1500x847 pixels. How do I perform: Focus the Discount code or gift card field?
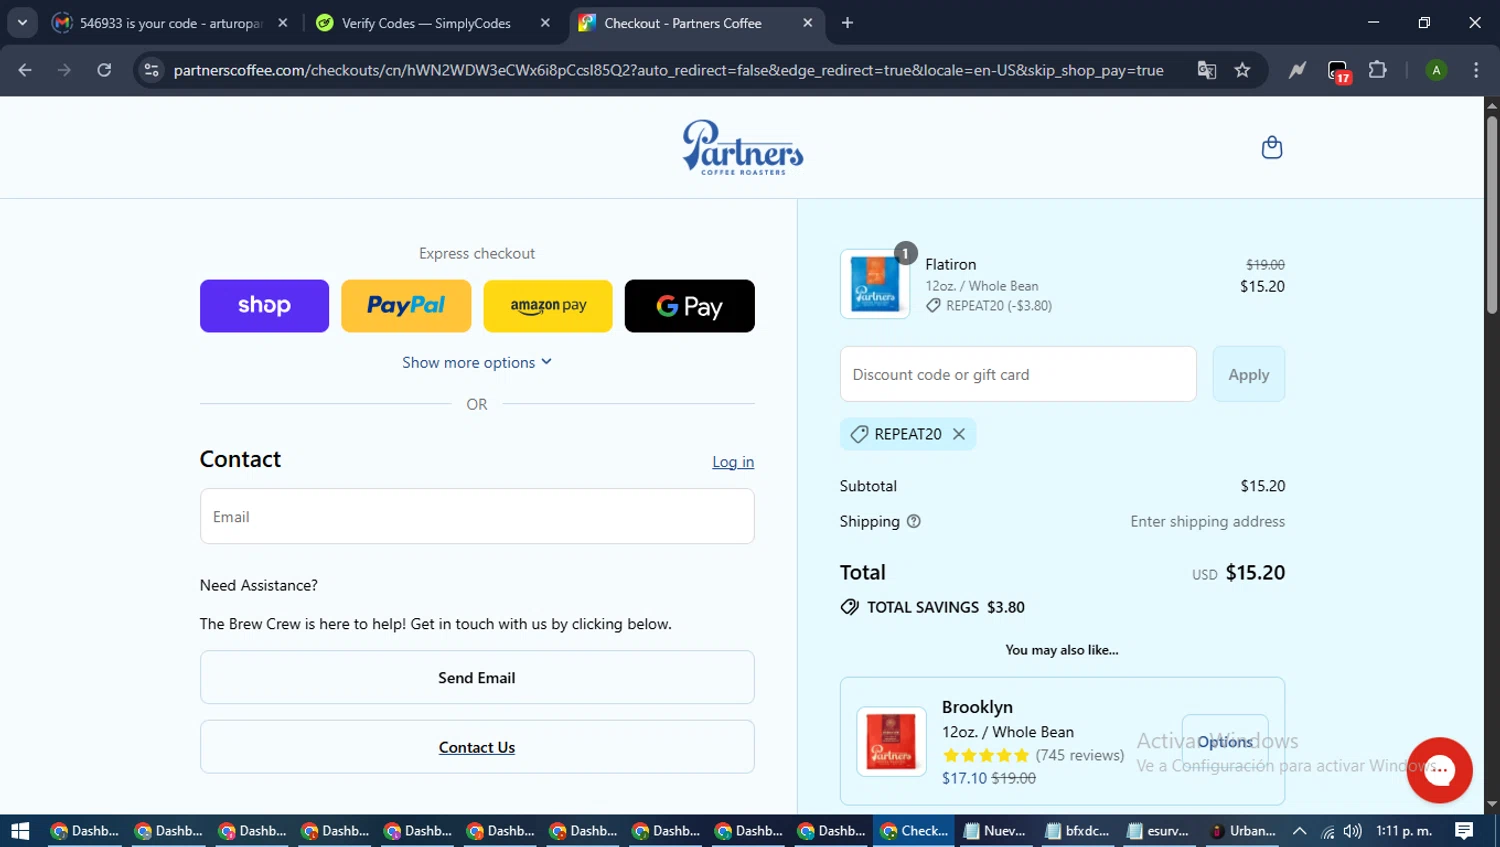(1018, 374)
